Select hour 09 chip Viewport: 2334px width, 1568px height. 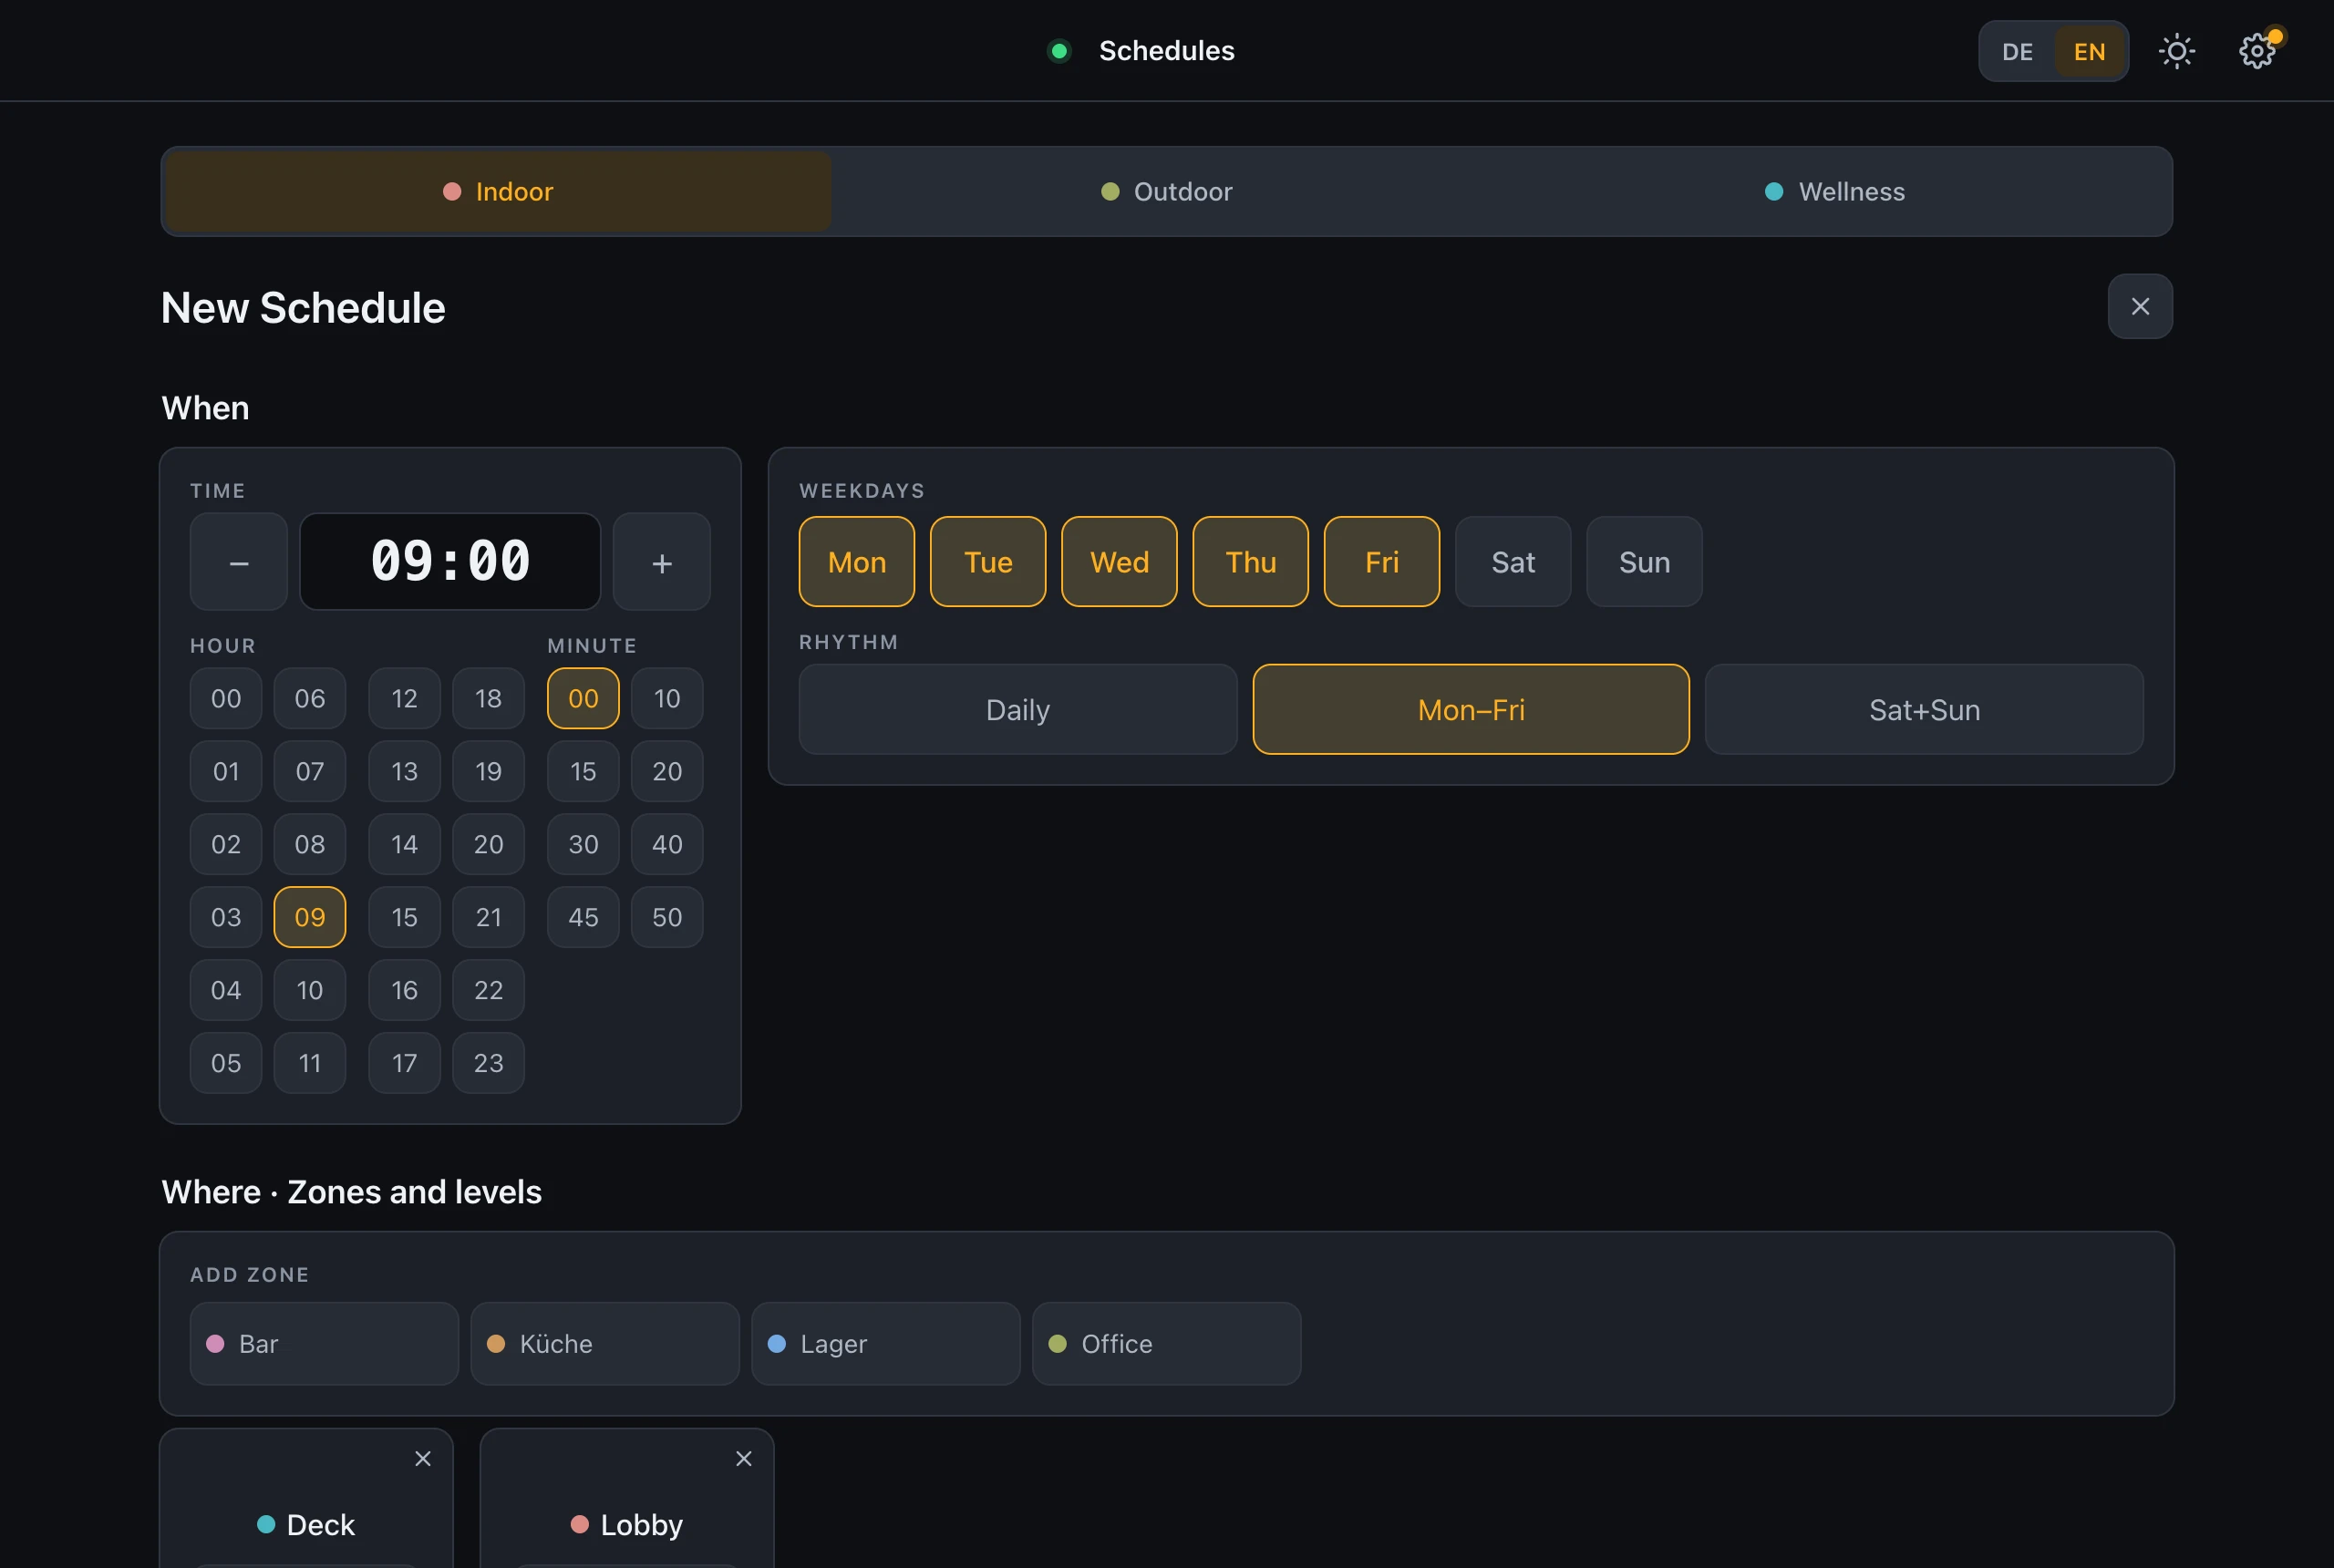click(x=310, y=916)
